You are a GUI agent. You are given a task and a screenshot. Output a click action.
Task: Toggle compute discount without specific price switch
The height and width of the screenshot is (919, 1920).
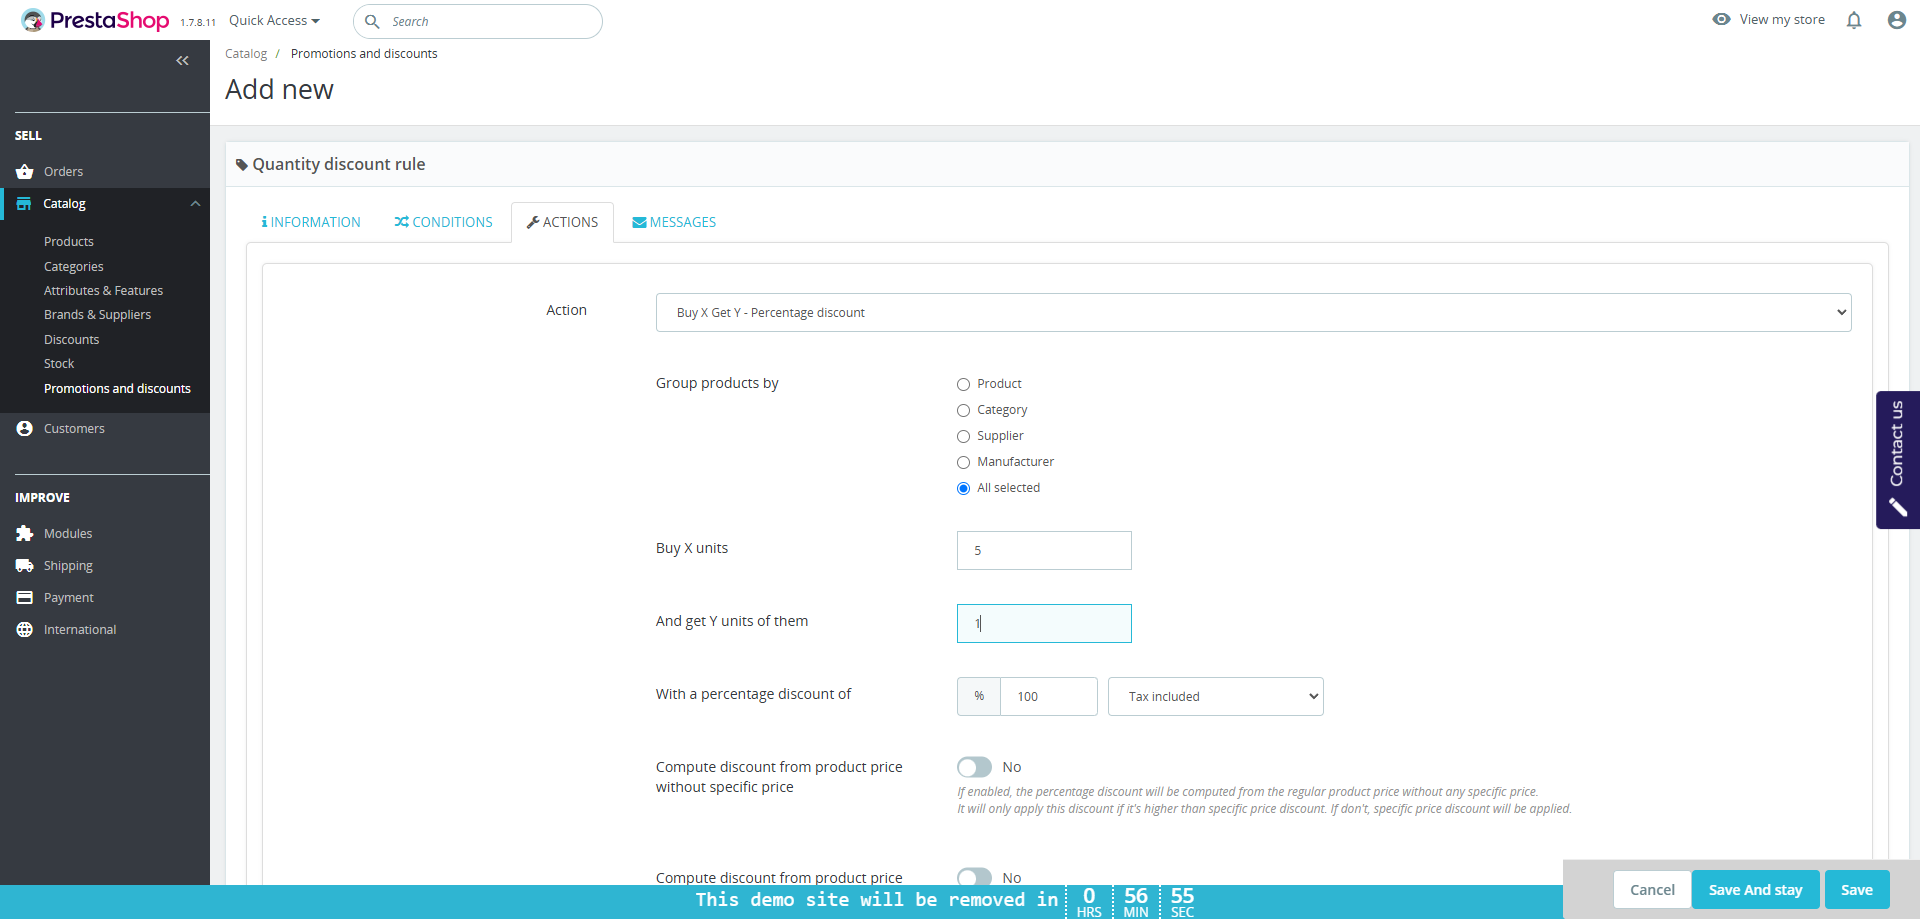click(974, 767)
